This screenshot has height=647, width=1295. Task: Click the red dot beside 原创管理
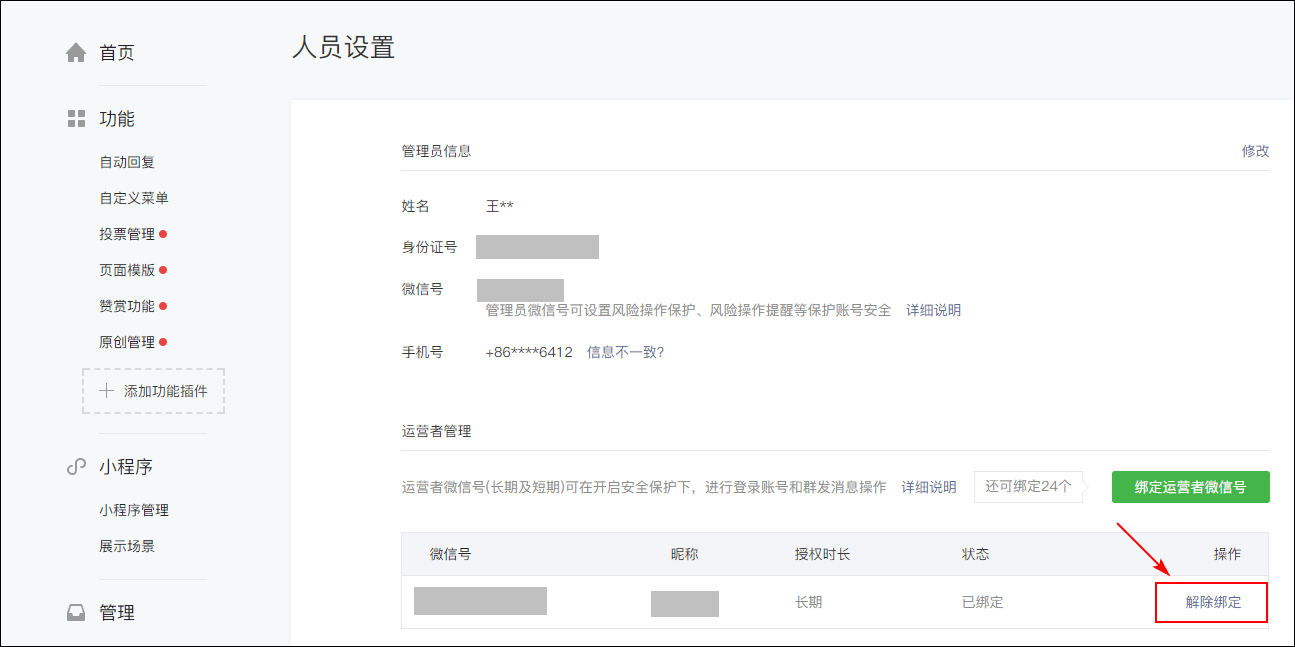[x=163, y=342]
